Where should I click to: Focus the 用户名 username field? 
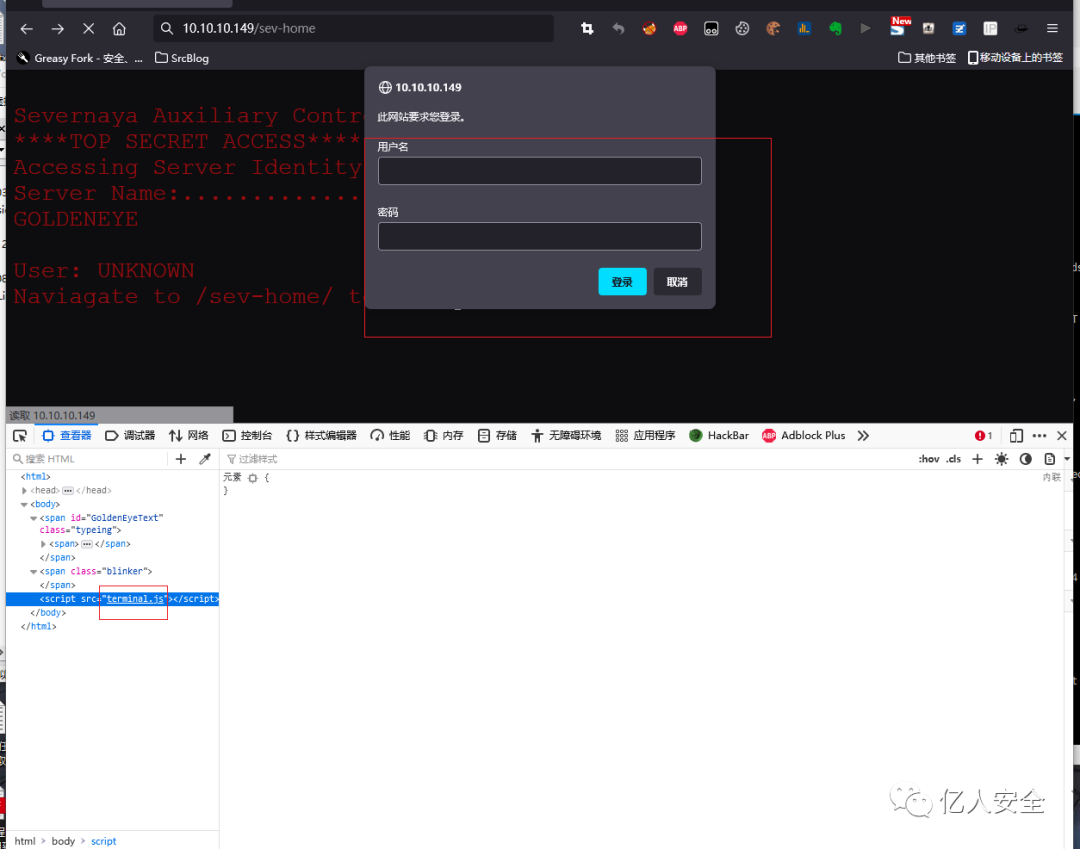539,171
